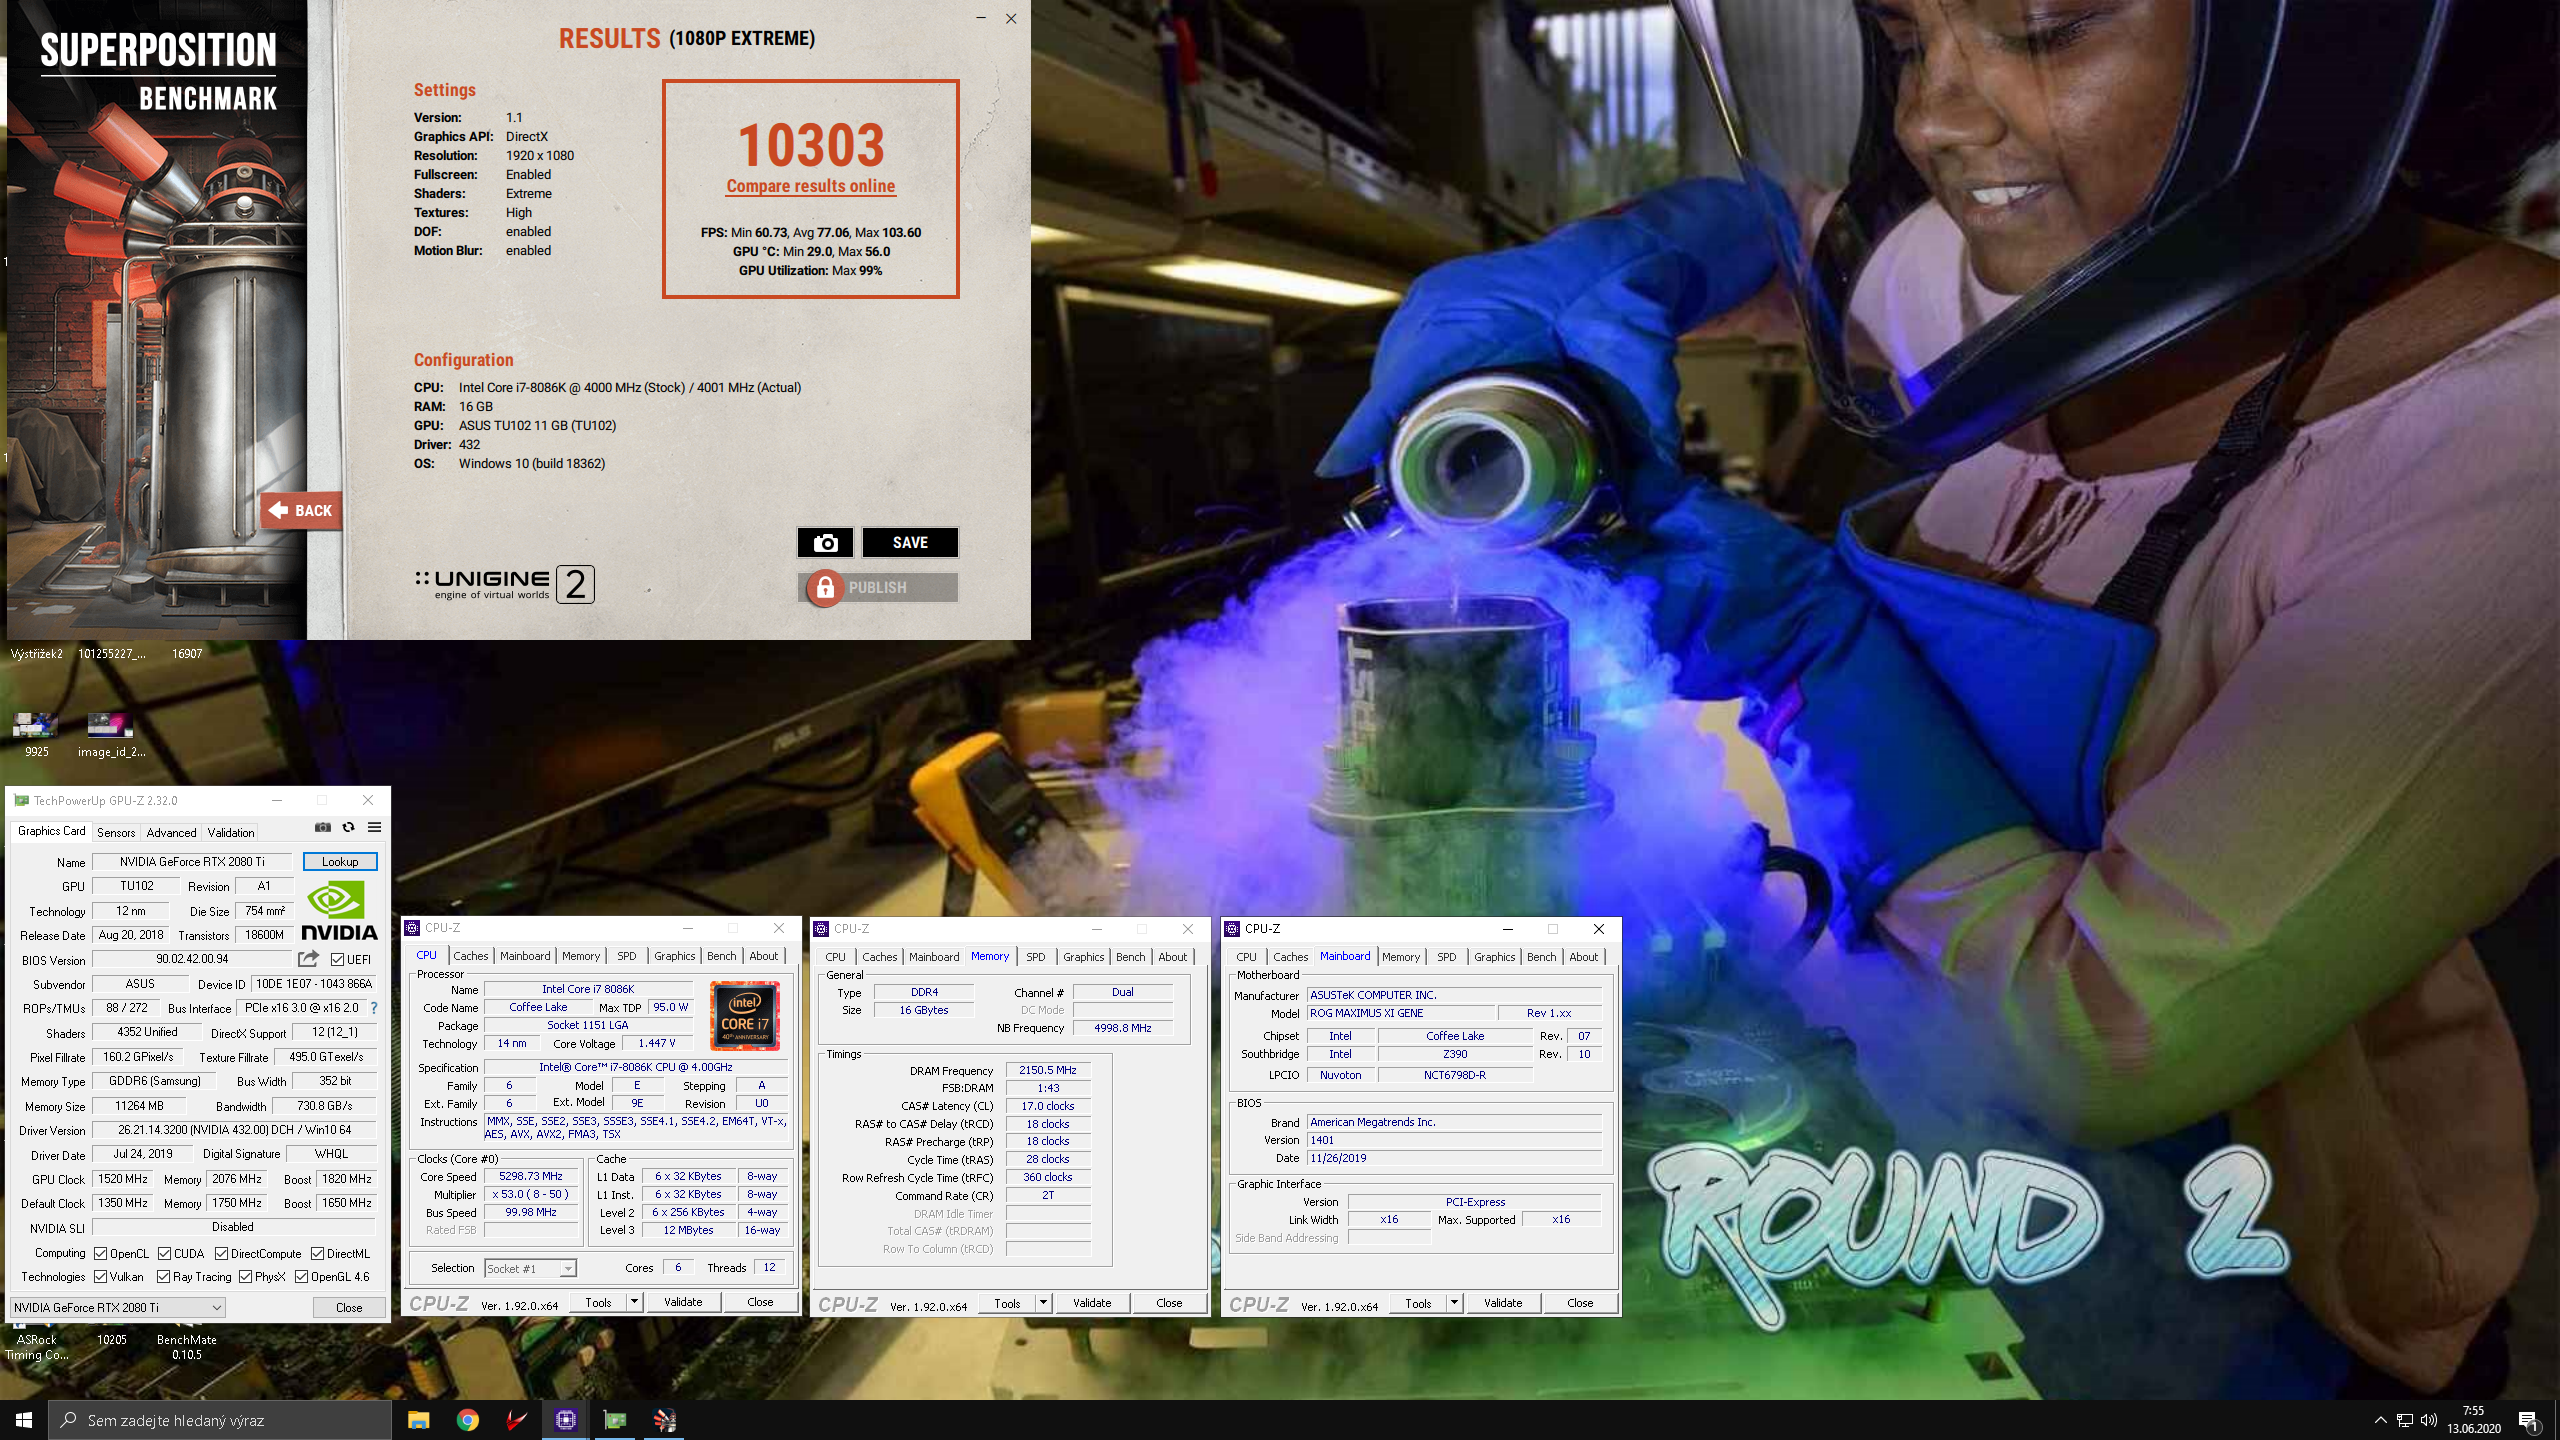Screen dimensions: 2560x1440
Task: Toggle the DirectCompute checkbox
Action: 222,1253
